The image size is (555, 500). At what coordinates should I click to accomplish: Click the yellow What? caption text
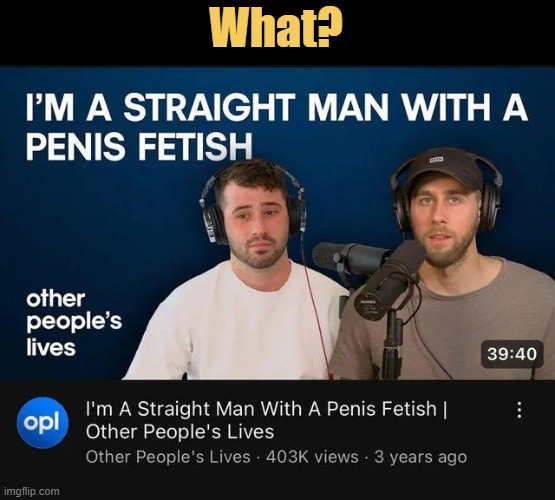(277, 26)
